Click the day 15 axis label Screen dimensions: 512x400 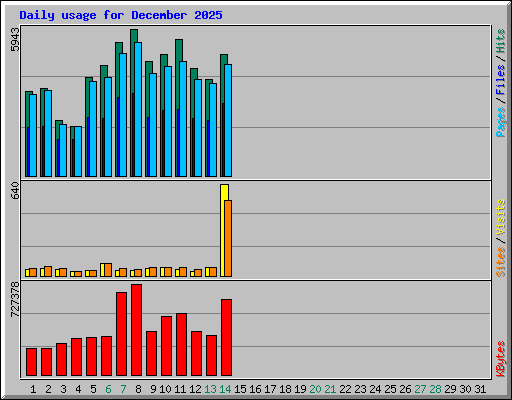pos(240,389)
